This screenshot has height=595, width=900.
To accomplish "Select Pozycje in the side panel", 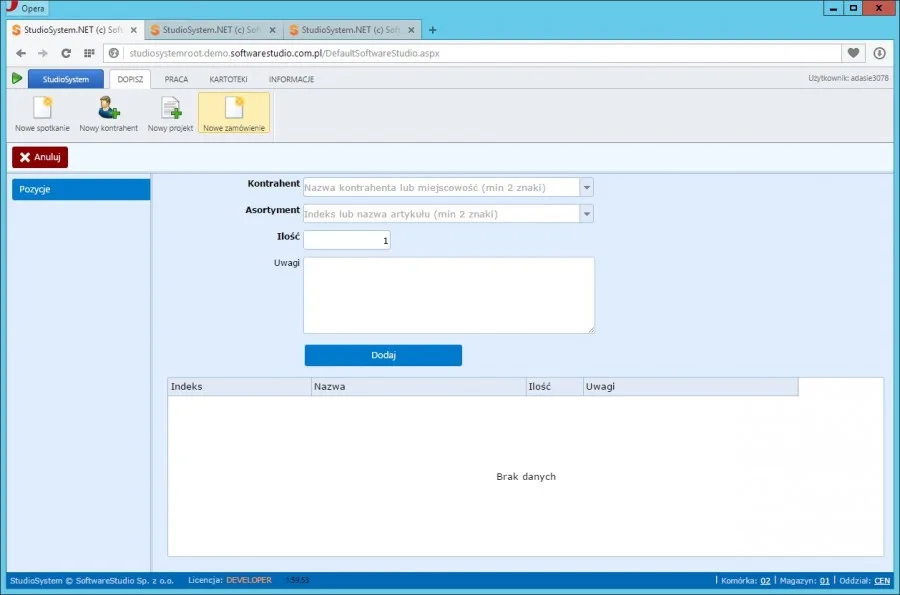I will point(81,189).
